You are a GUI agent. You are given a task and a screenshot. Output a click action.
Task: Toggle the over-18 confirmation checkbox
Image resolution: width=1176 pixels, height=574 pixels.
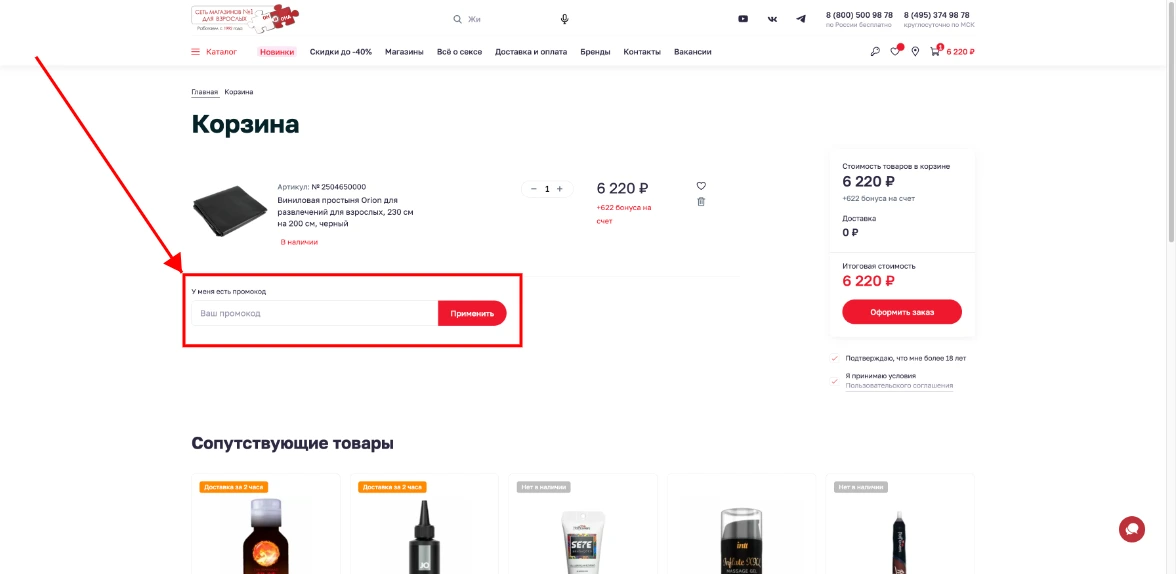(x=835, y=358)
